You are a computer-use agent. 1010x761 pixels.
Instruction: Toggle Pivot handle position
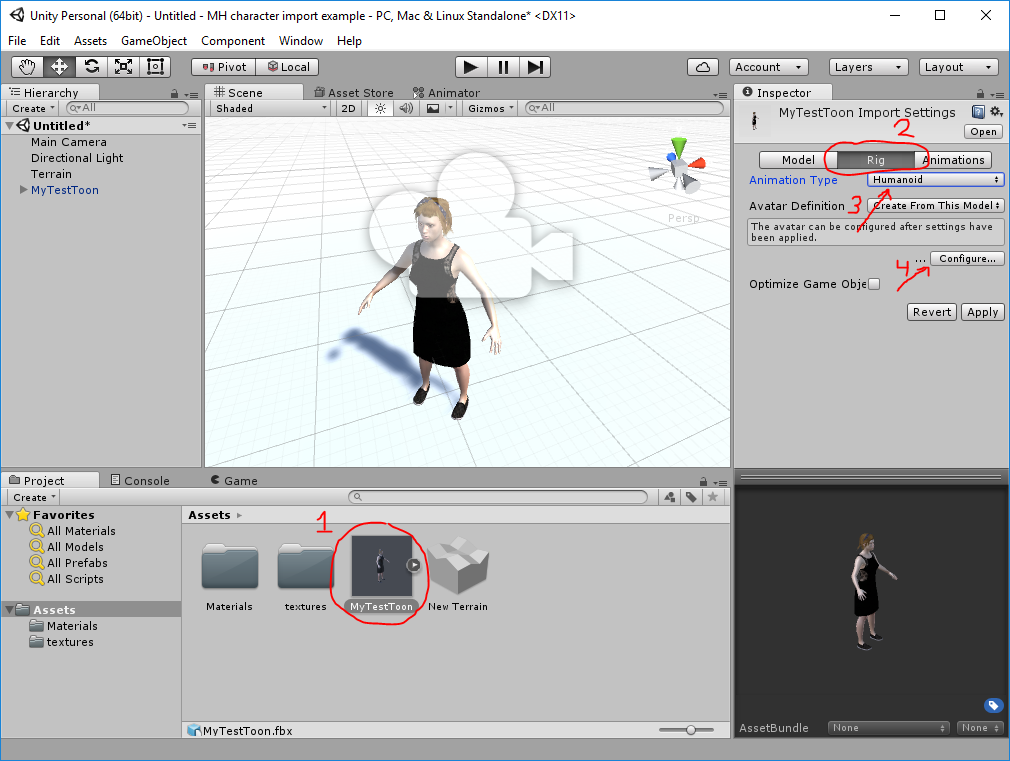[224, 67]
